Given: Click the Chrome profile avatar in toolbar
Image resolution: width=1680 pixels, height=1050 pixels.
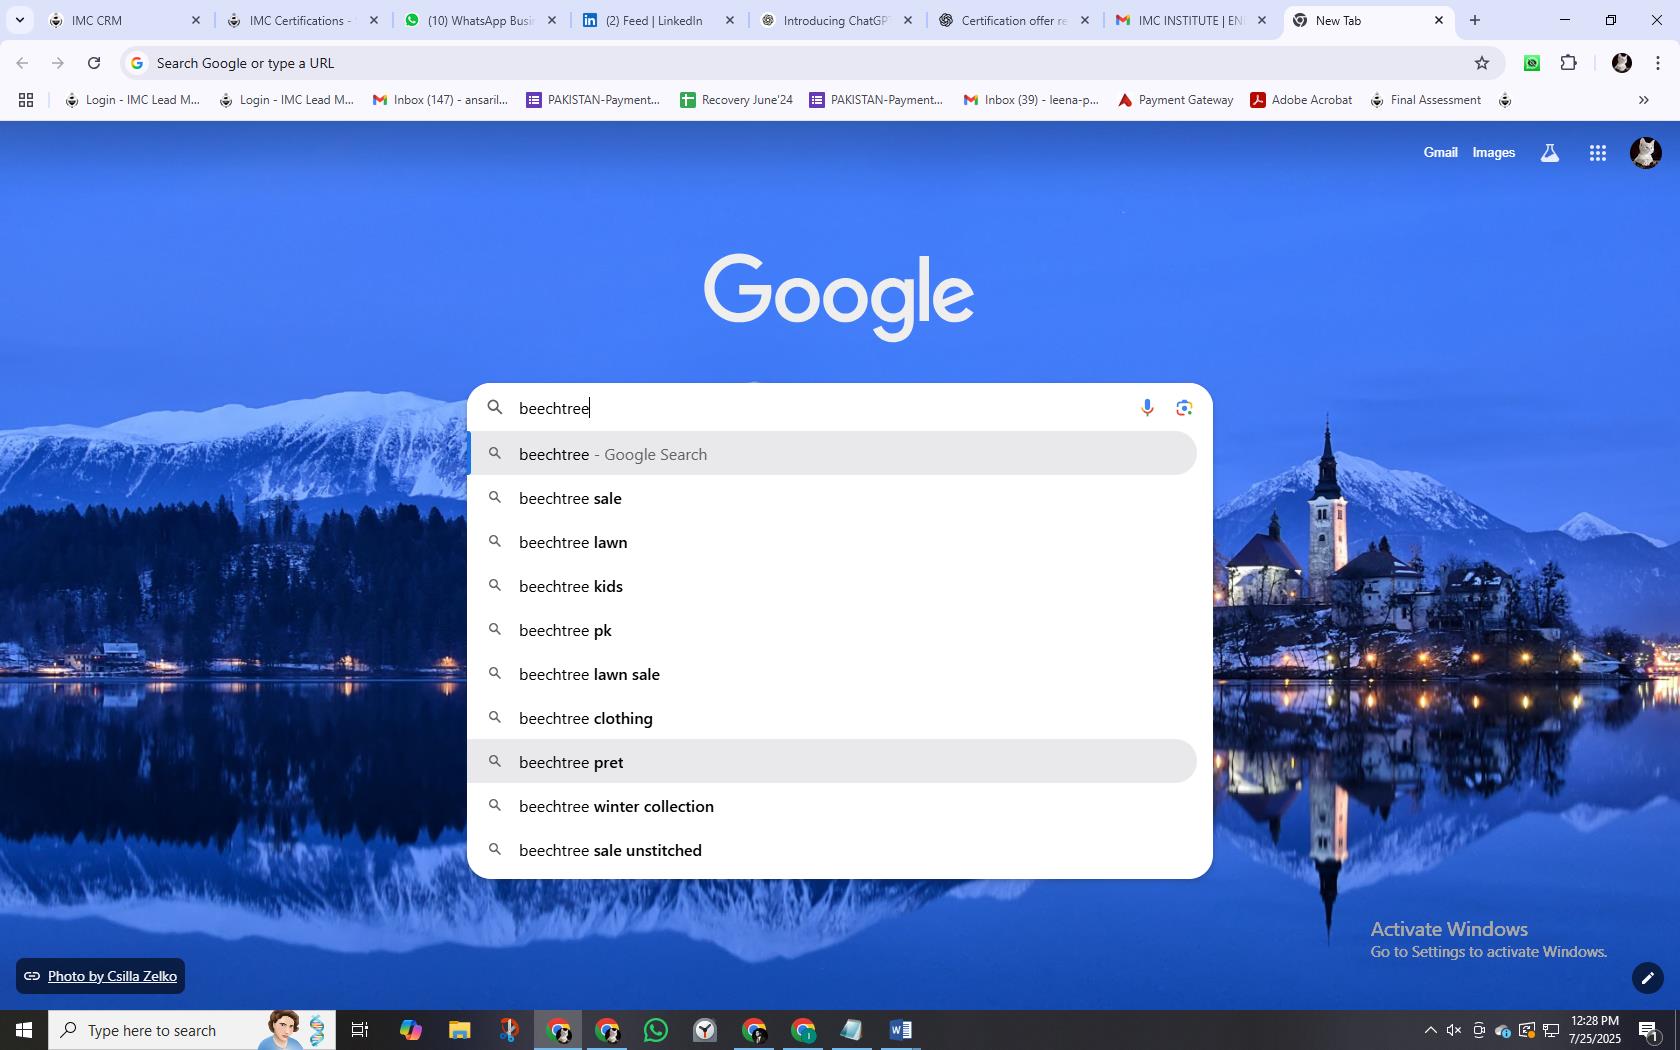Looking at the screenshot, I should point(1622,63).
